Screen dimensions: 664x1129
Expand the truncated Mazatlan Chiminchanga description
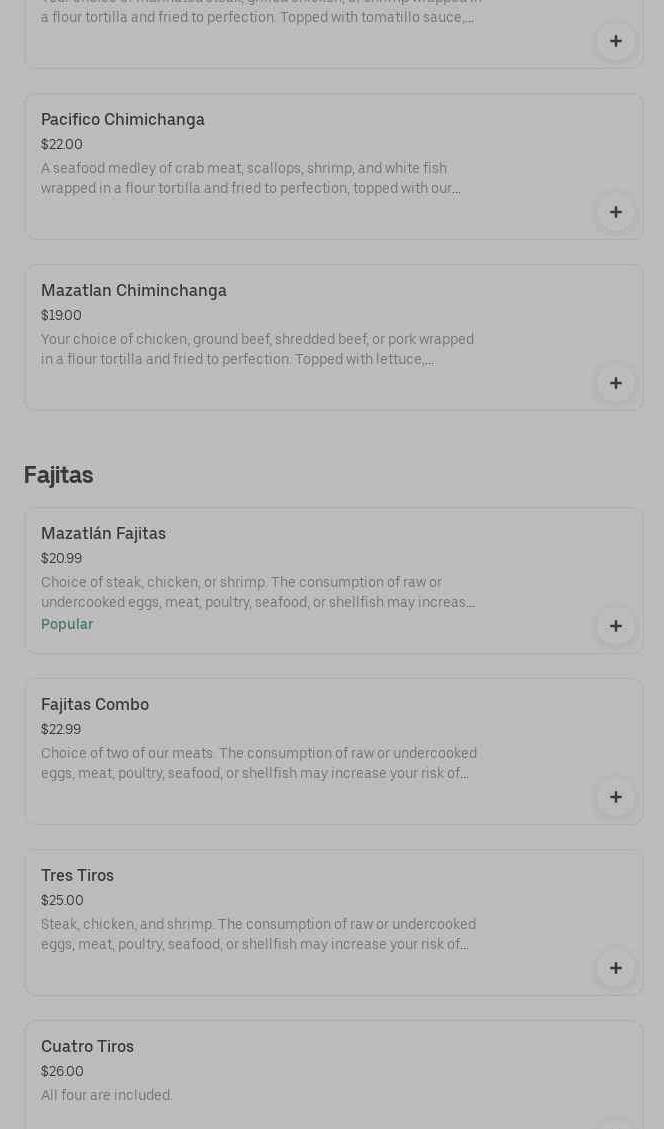[257, 350]
